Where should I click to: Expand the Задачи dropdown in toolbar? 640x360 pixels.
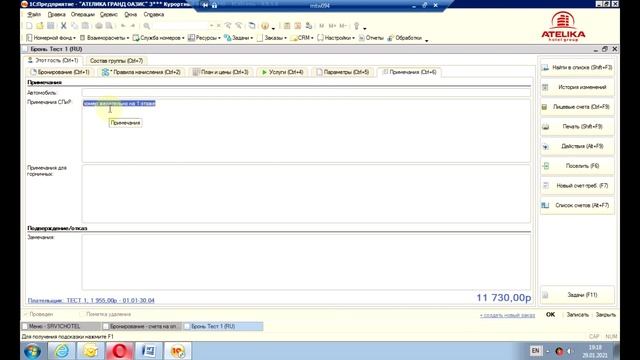(x=239, y=38)
